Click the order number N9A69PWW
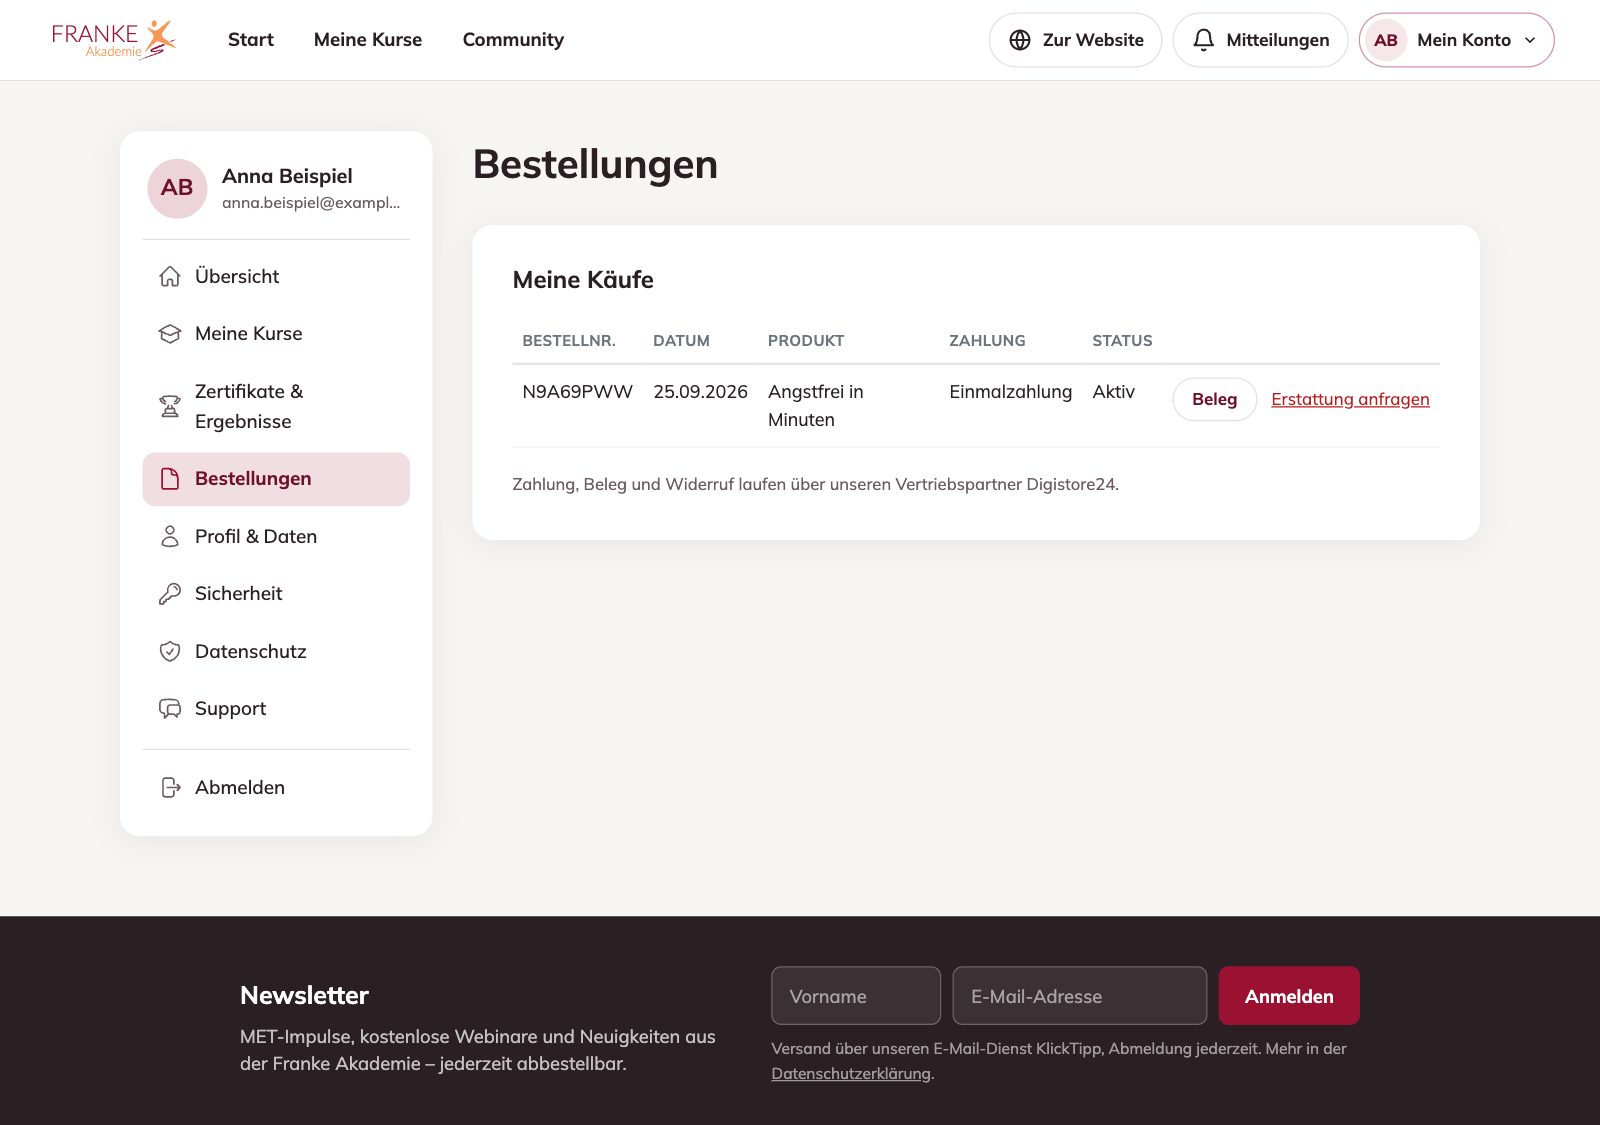Viewport: 1600px width, 1125px height. pyautogui.click(x=578, y=392)
